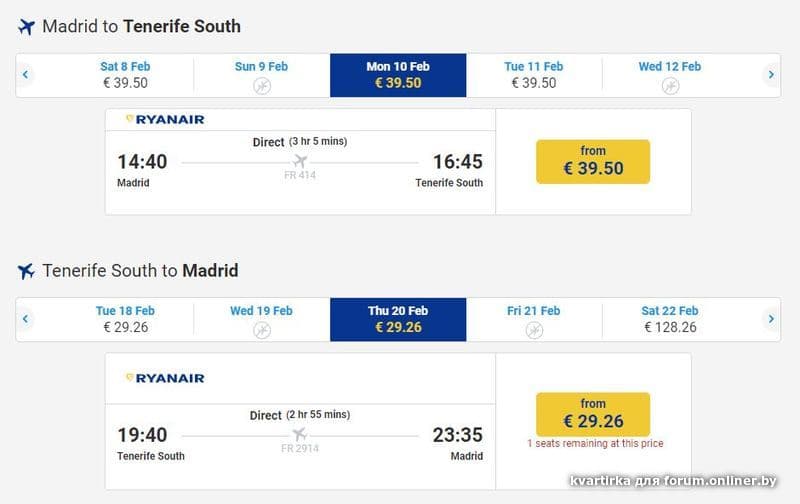Image resolution: width=800 pixels, height=504 pixels.
Task: Show earlier outbound dates with left arrow
Action: tap(26, 75)
